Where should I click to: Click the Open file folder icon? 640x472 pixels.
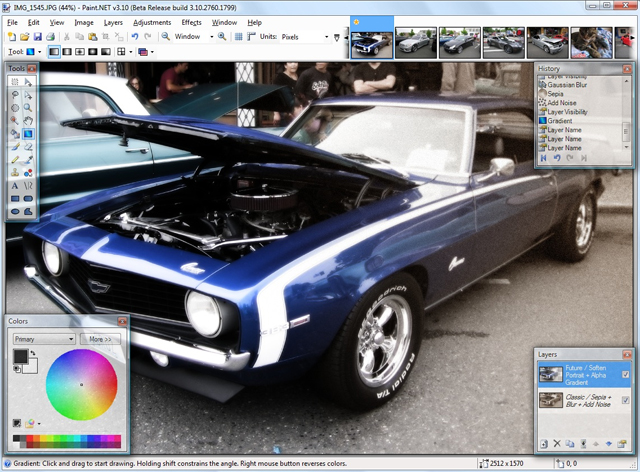[24, 37]
